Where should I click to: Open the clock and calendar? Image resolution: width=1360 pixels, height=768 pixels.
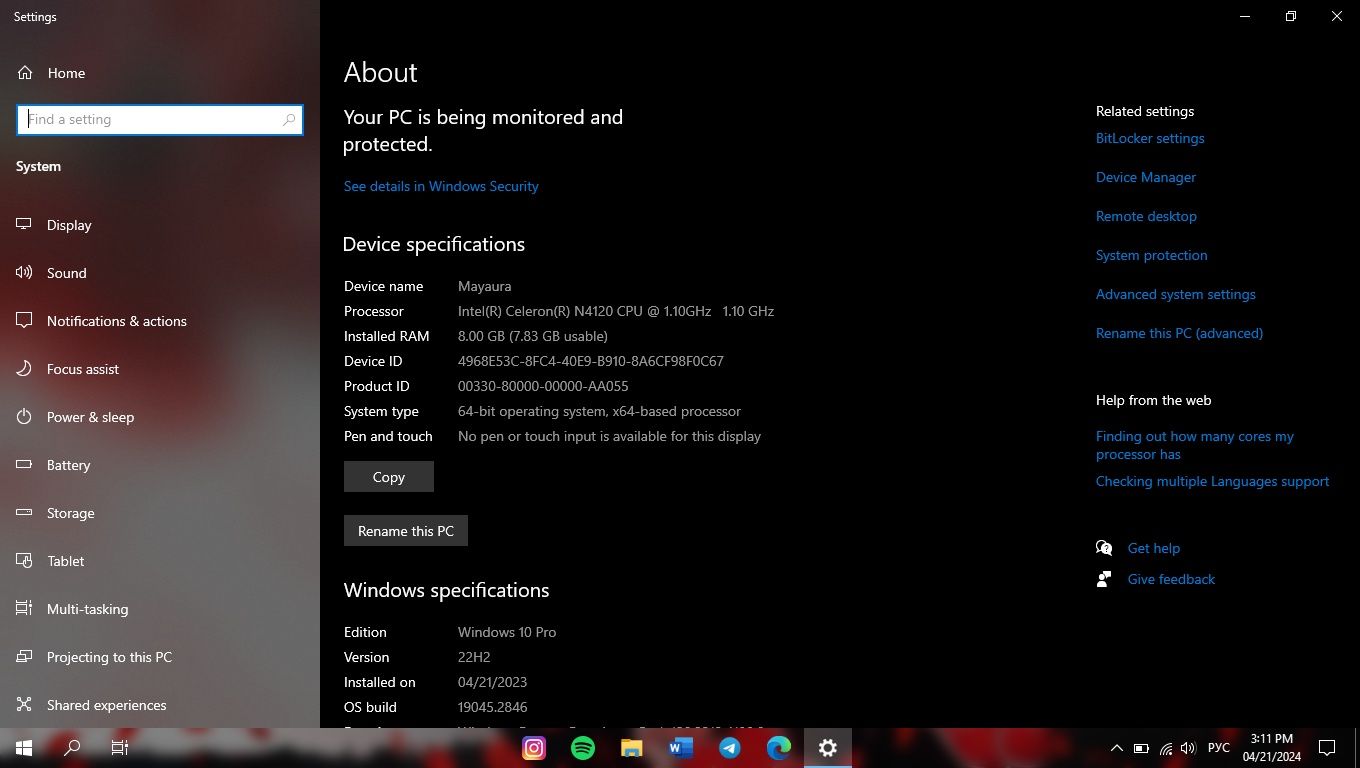pos(1272,748)
